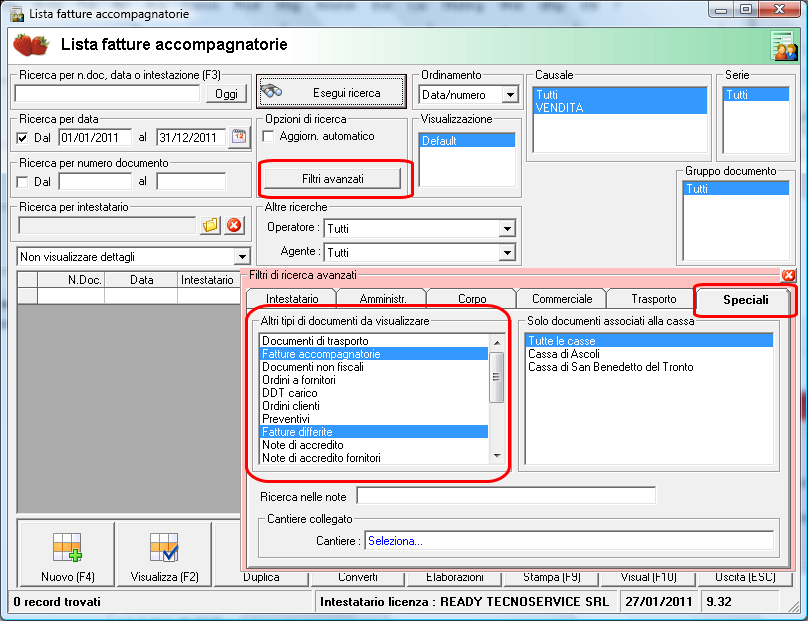Clear intestatario with red X icon

(x=234, y=225)
